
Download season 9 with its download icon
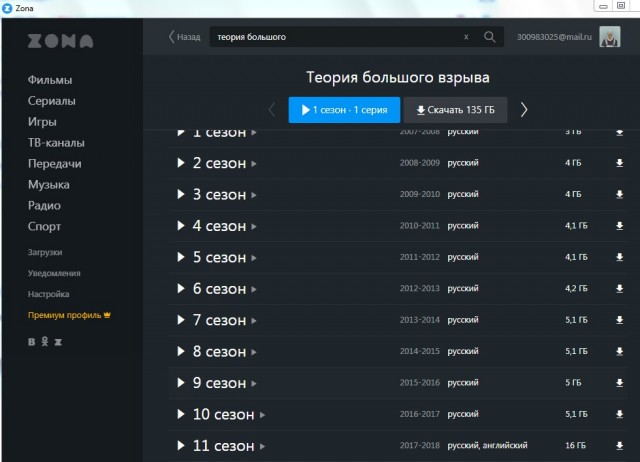tap(619, 383)
